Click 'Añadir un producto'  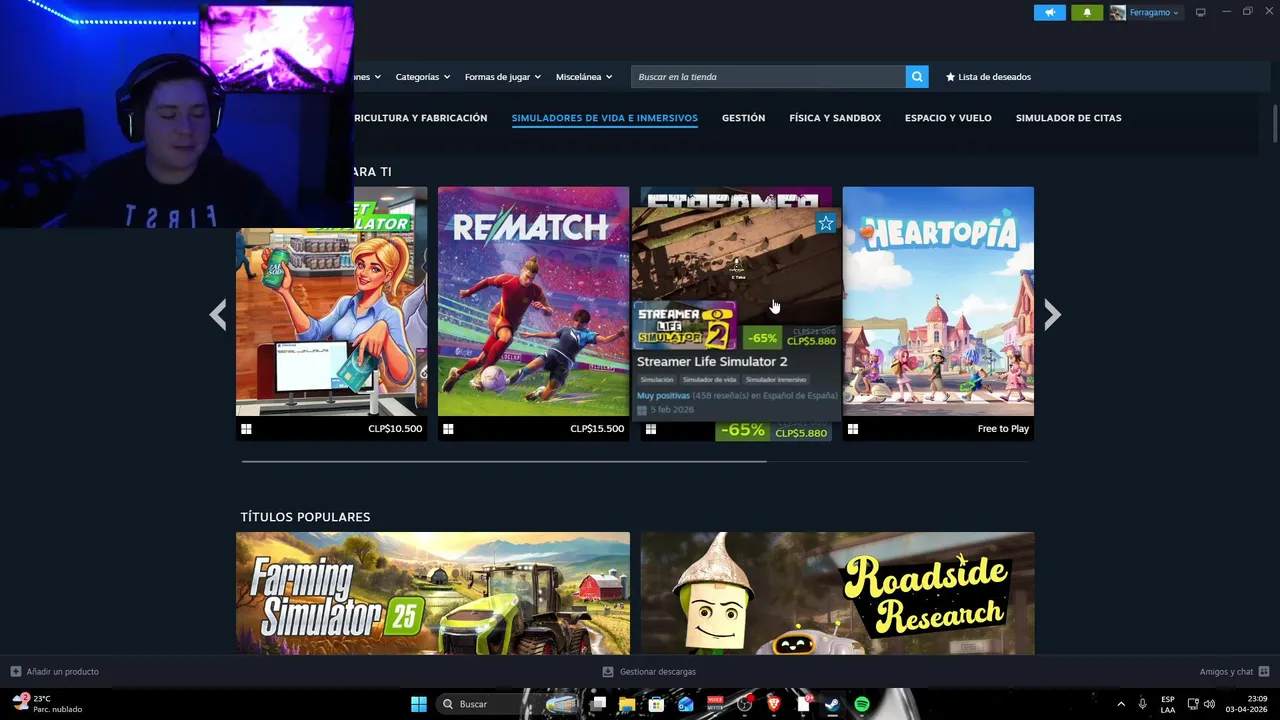55,672
